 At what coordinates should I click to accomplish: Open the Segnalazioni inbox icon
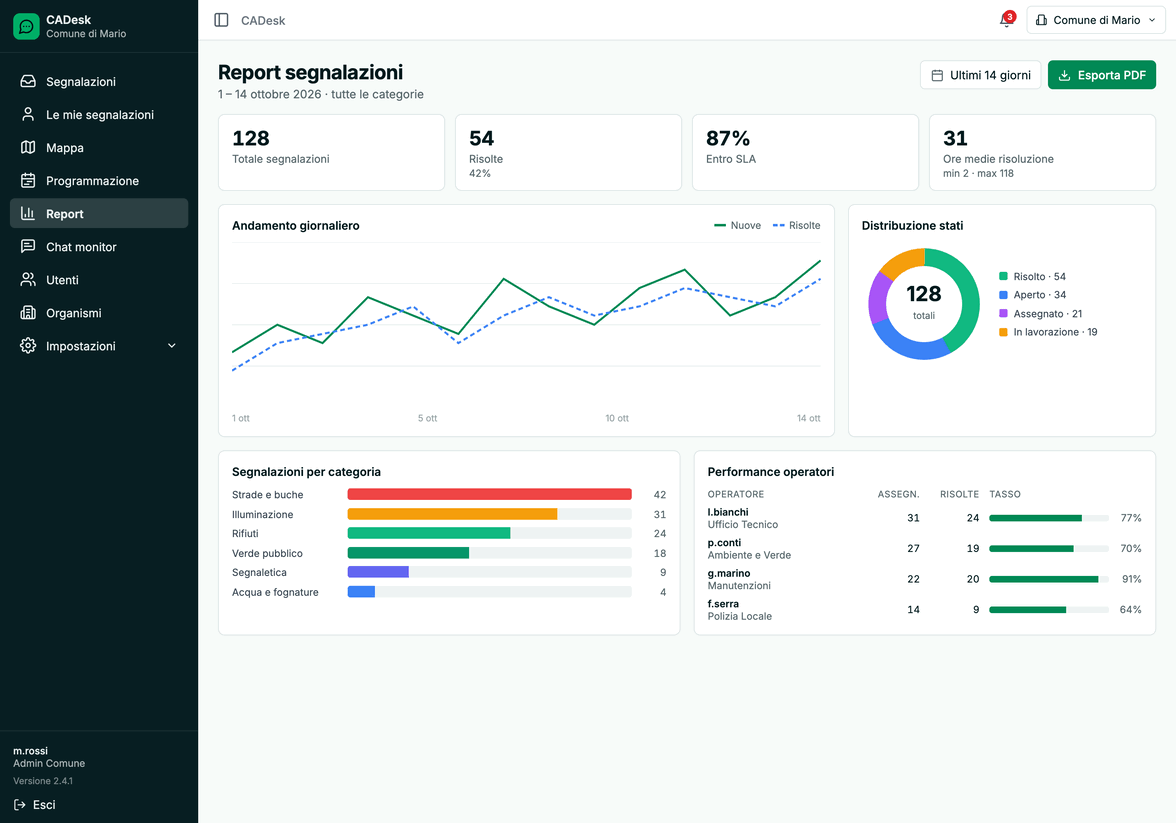(28, 81)
